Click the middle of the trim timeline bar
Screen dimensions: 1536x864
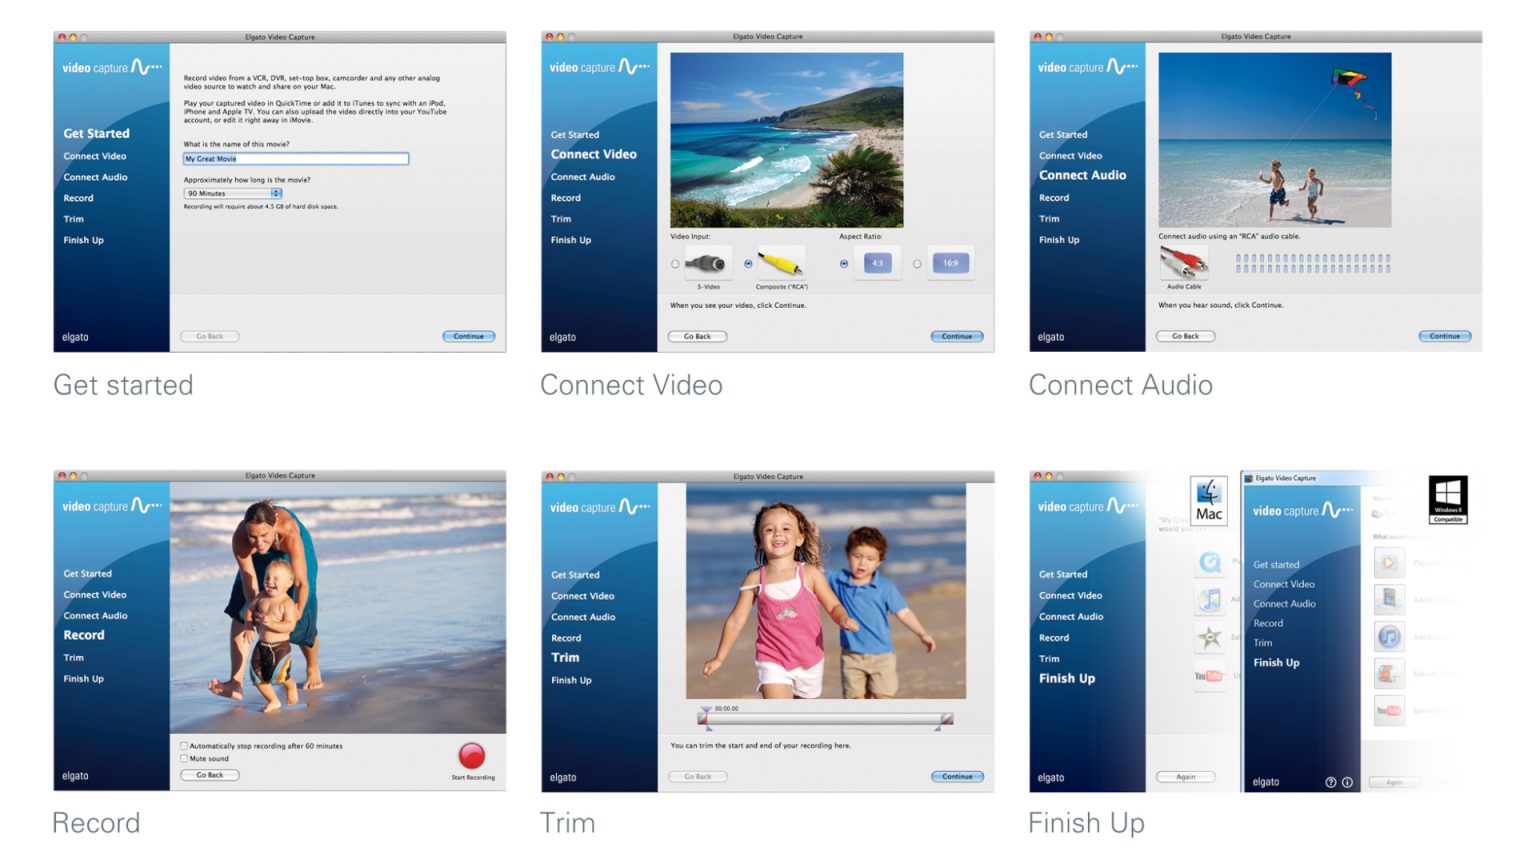(x=826, y=719)
